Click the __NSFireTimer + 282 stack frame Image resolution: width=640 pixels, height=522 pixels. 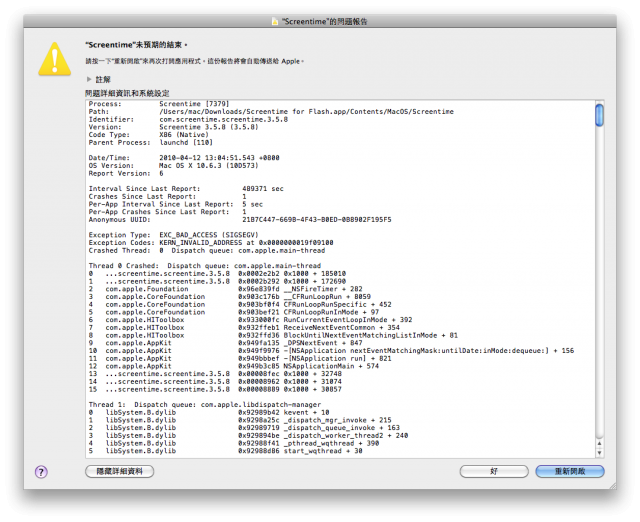coord(225,289)
